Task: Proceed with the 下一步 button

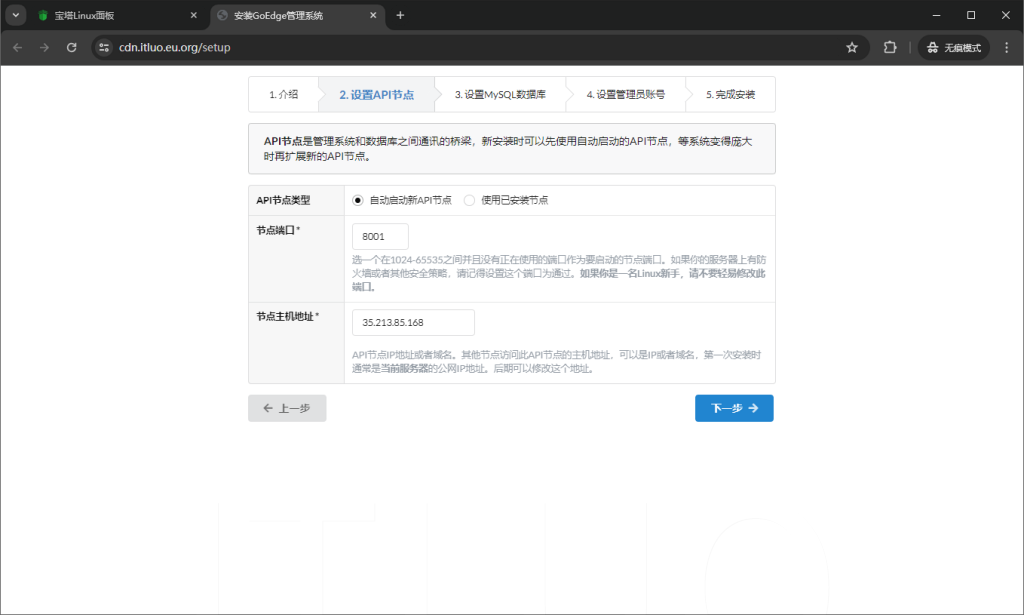Action: [734, 408]
